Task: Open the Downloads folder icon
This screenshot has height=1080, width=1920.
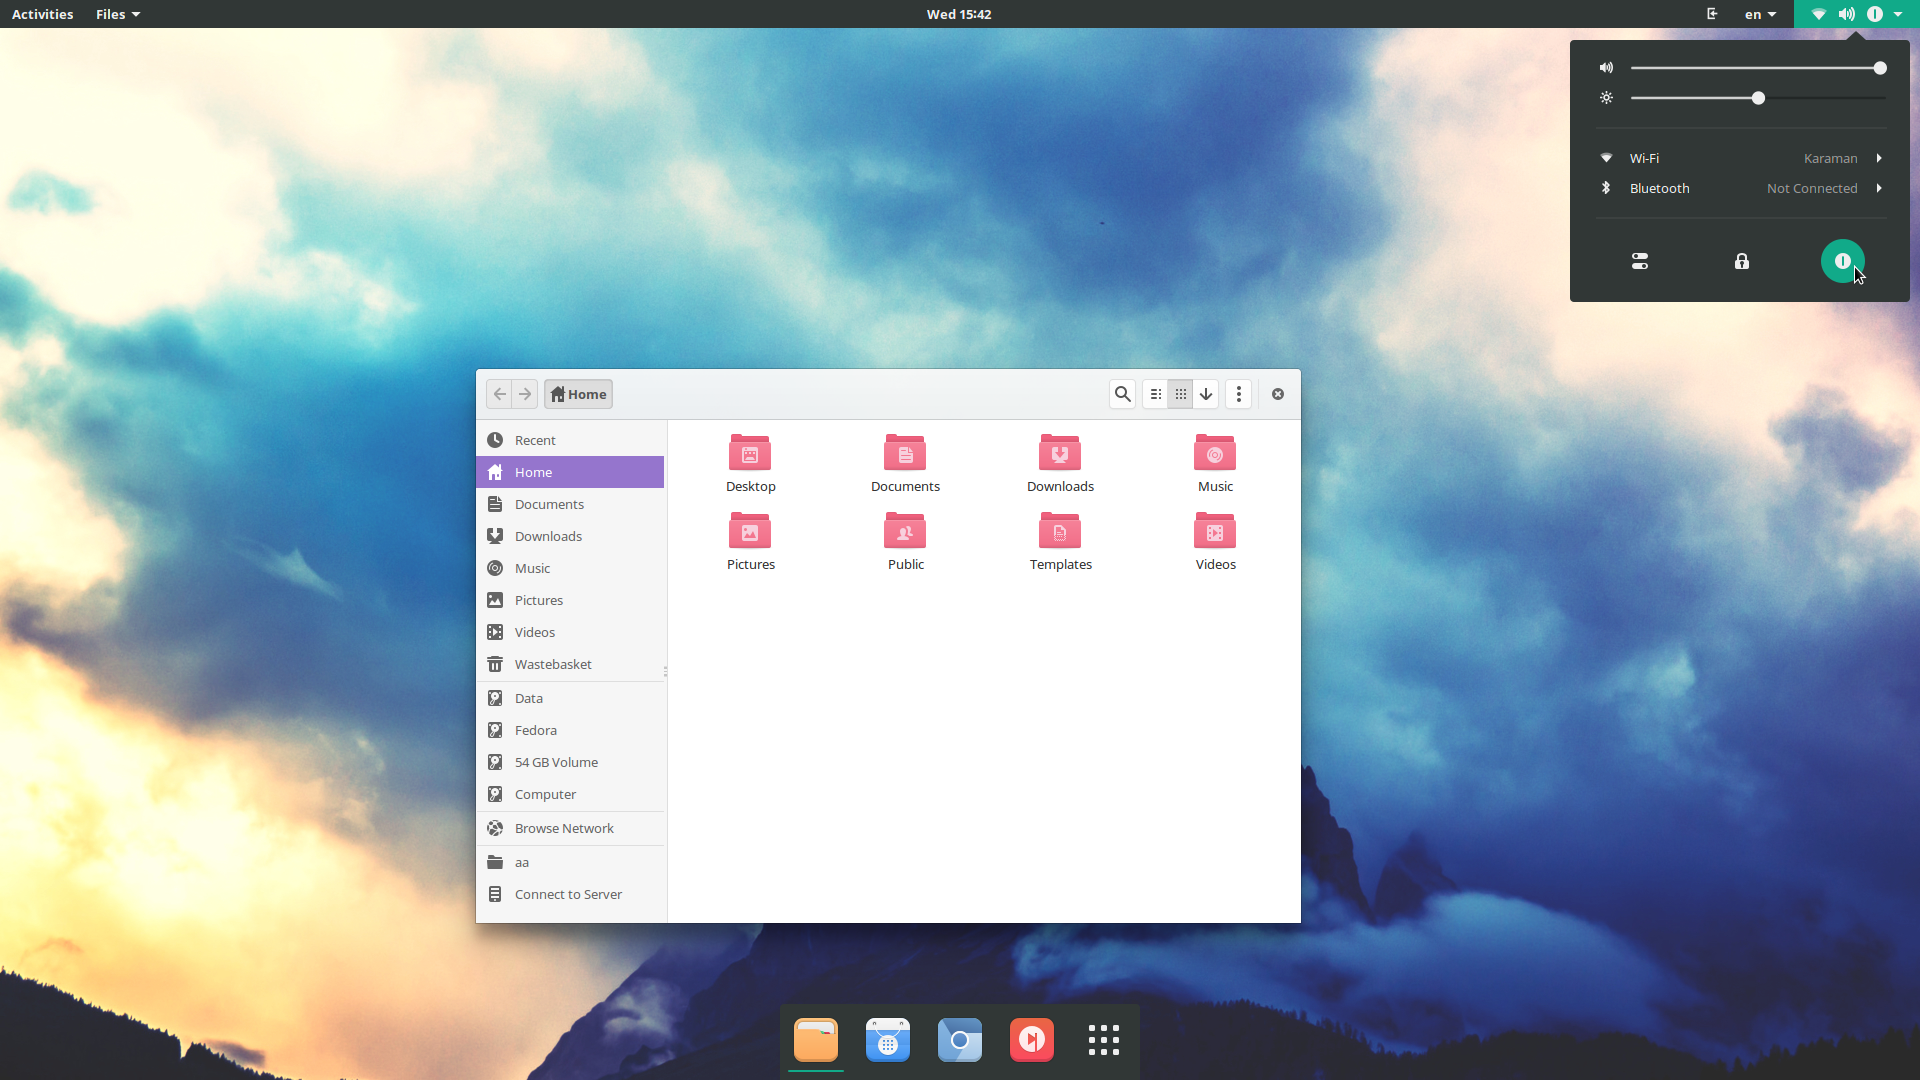Action: tap(1059, 454)
